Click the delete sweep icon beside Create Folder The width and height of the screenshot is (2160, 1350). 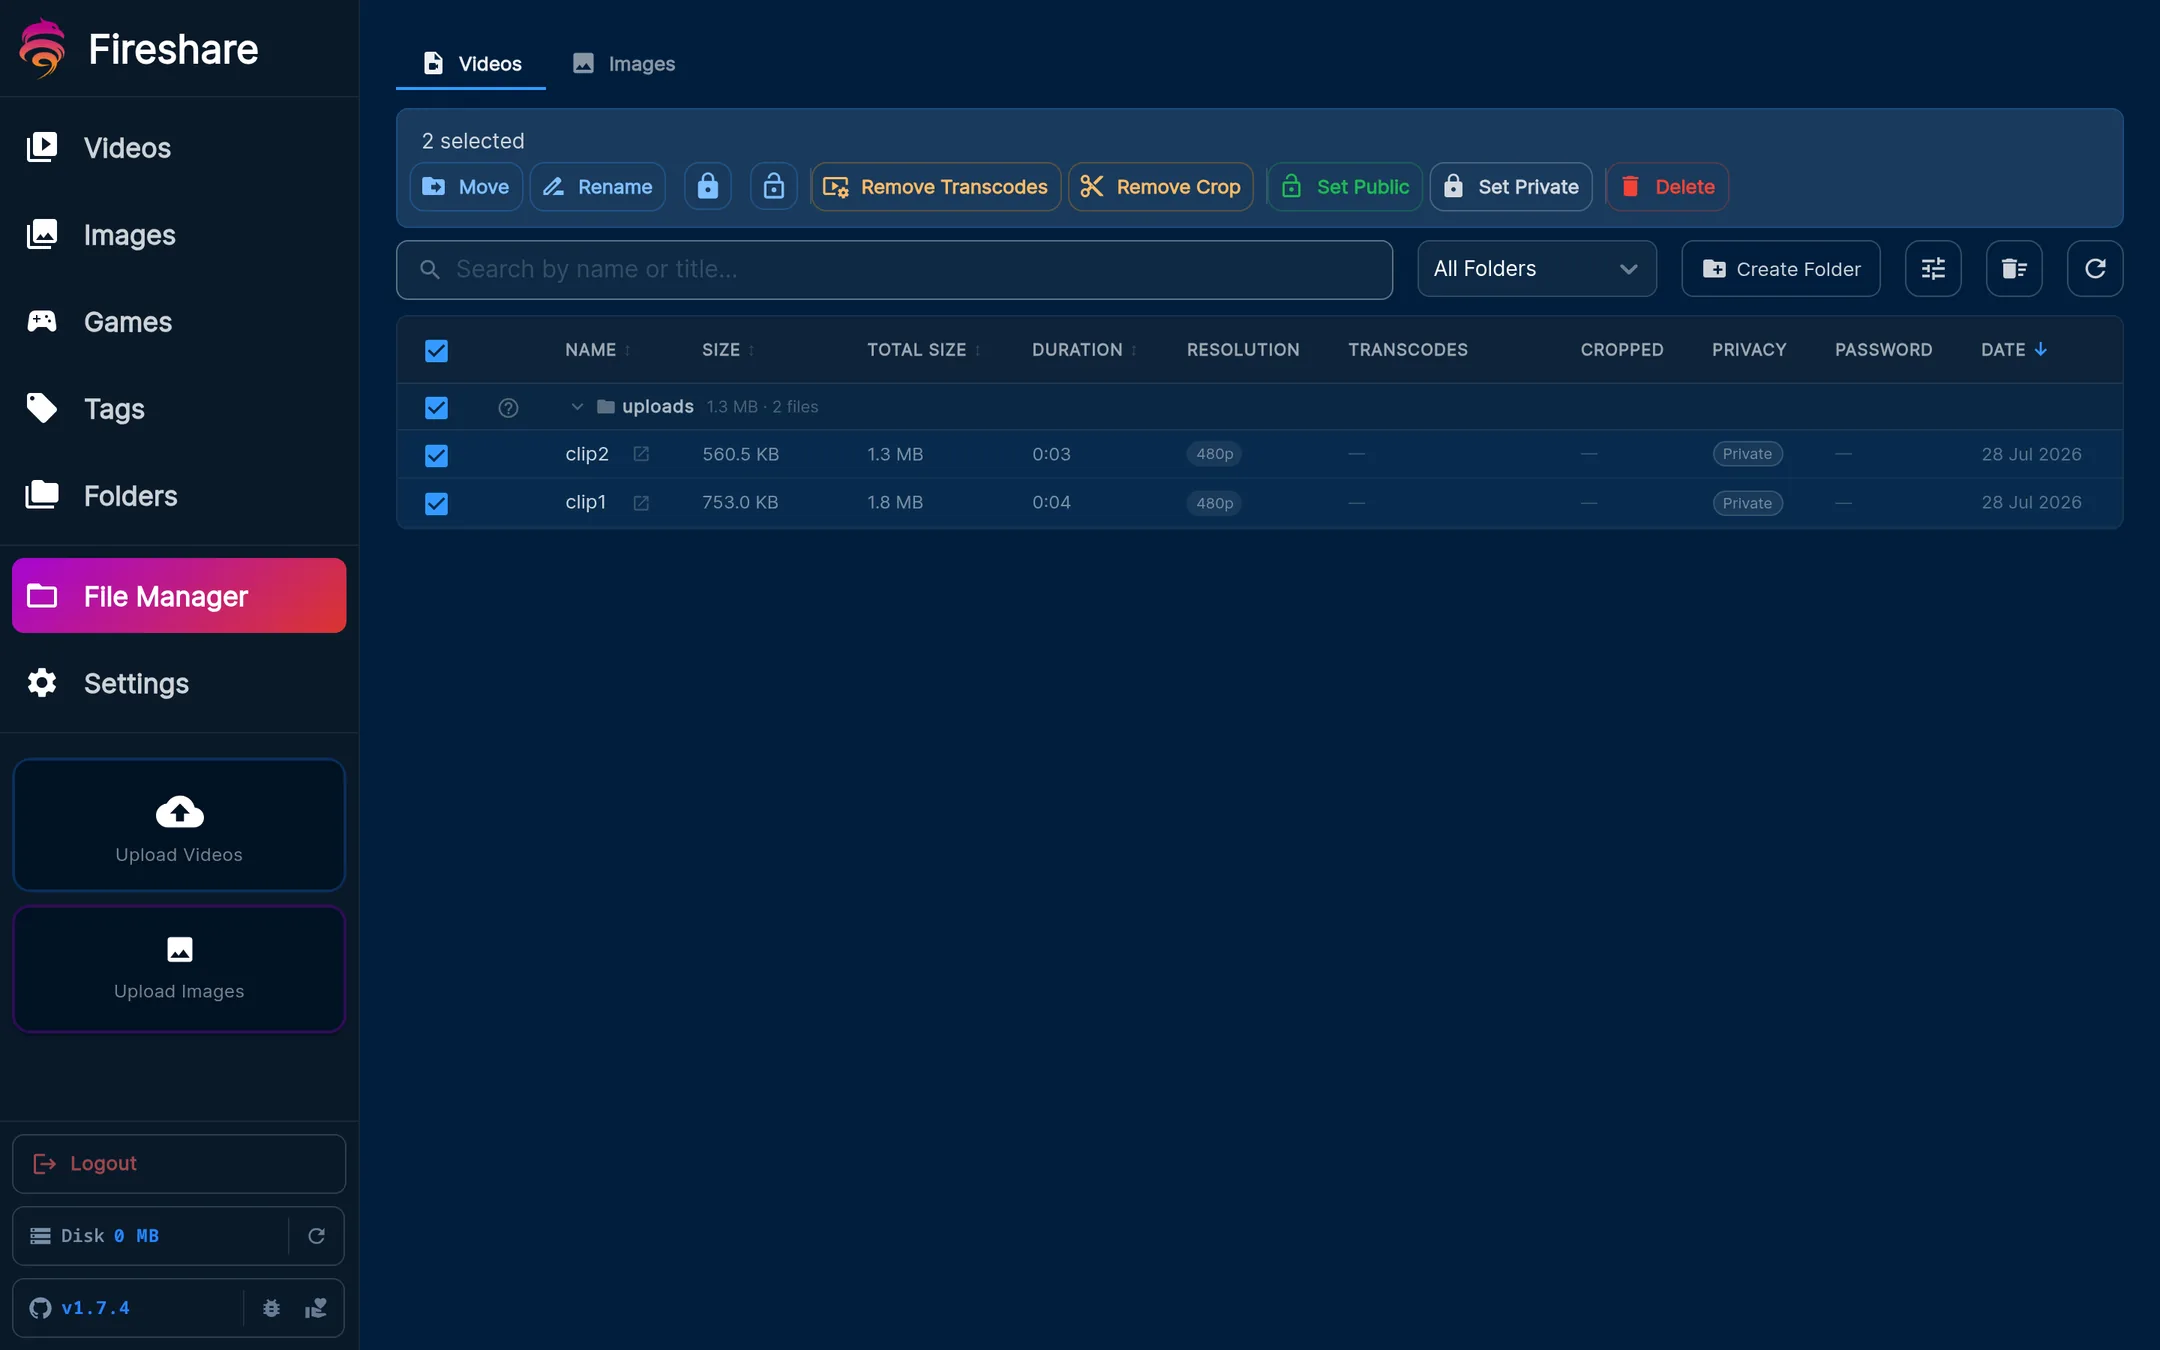point(2014,269)
